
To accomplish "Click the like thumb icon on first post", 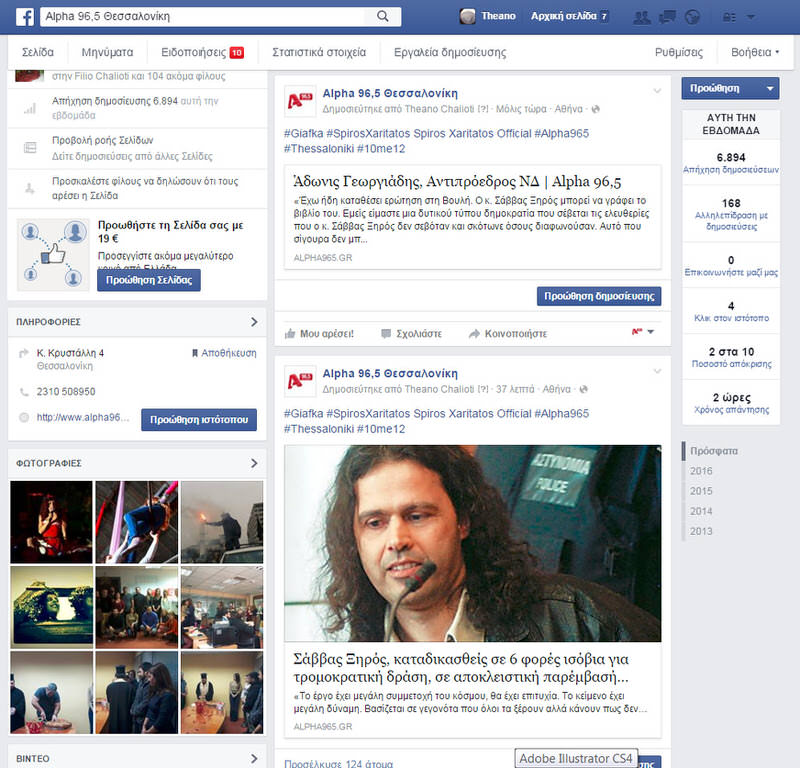I will [290, 334].
